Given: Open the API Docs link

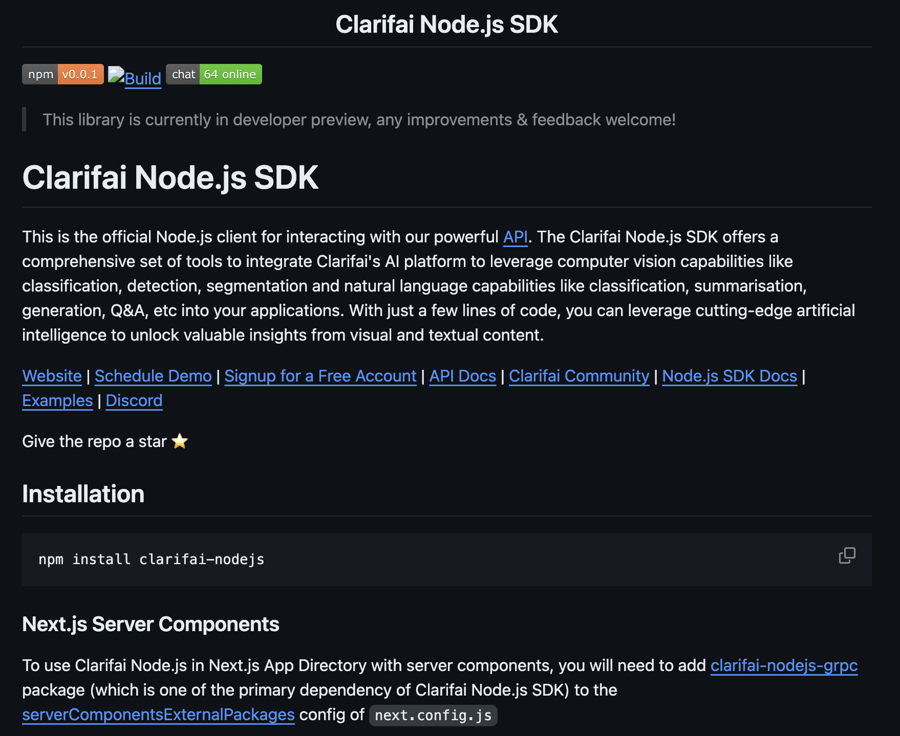Looking at the screenshot, I should click(x=462, y=376).
